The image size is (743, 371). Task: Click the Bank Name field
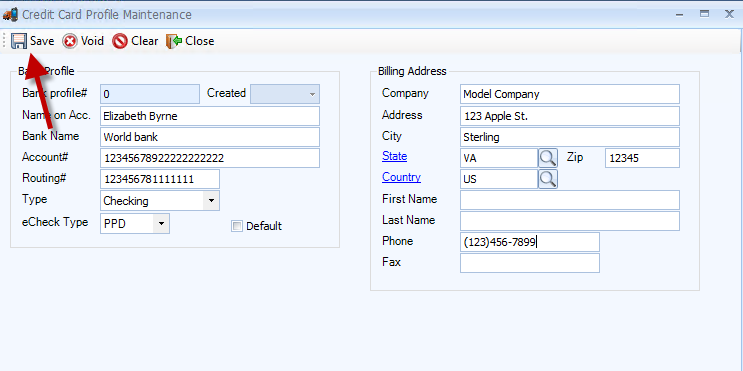[x=210, y=137]
